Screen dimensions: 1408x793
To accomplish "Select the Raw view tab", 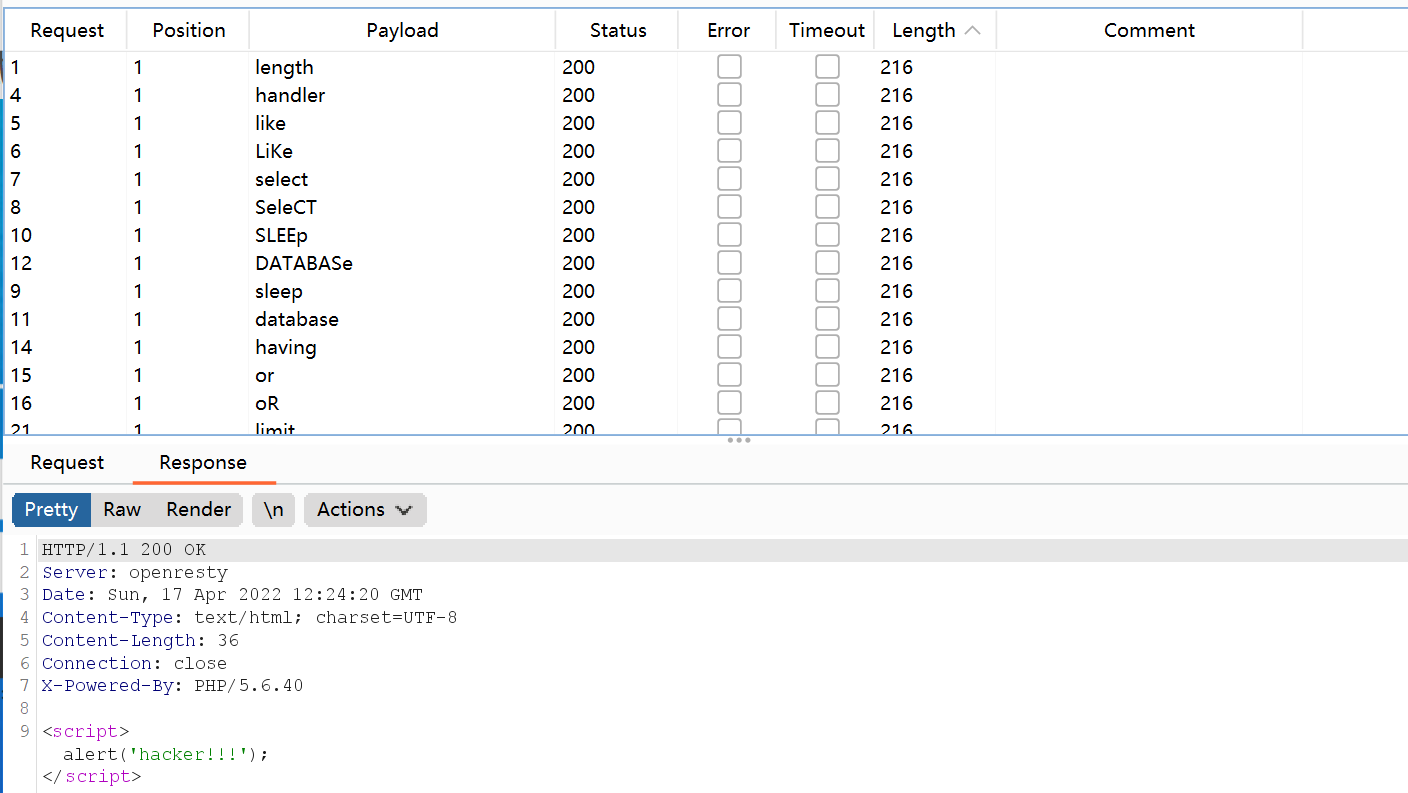I will click(122, 509).
